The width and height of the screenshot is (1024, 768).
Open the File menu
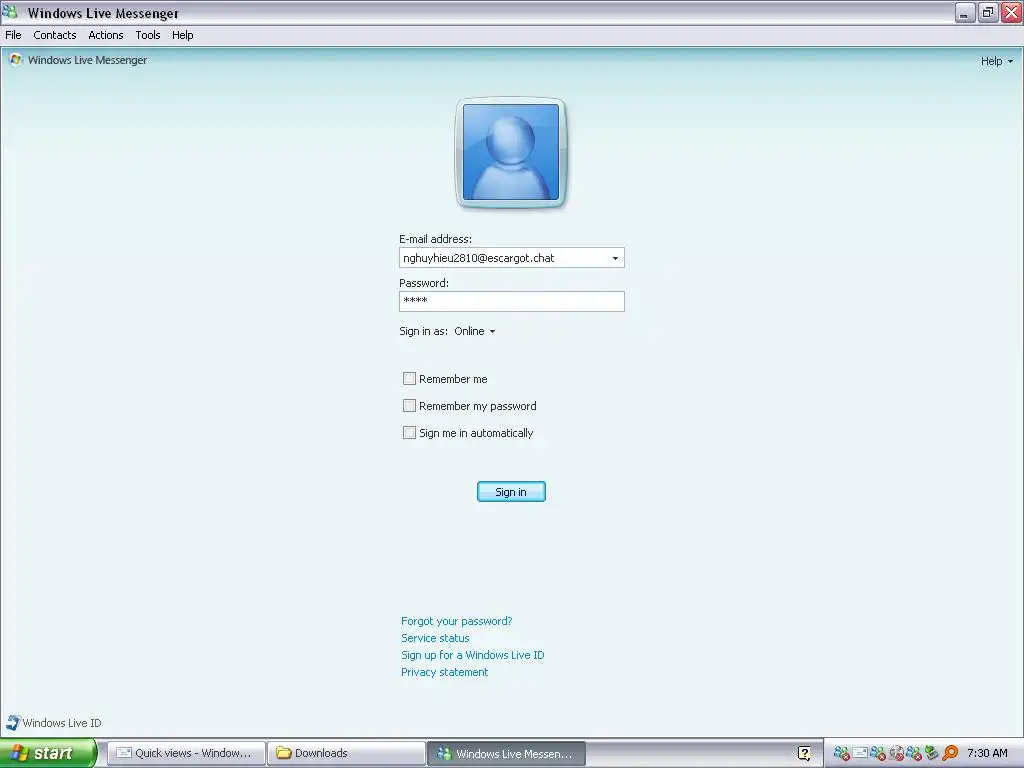pos(13,35)
